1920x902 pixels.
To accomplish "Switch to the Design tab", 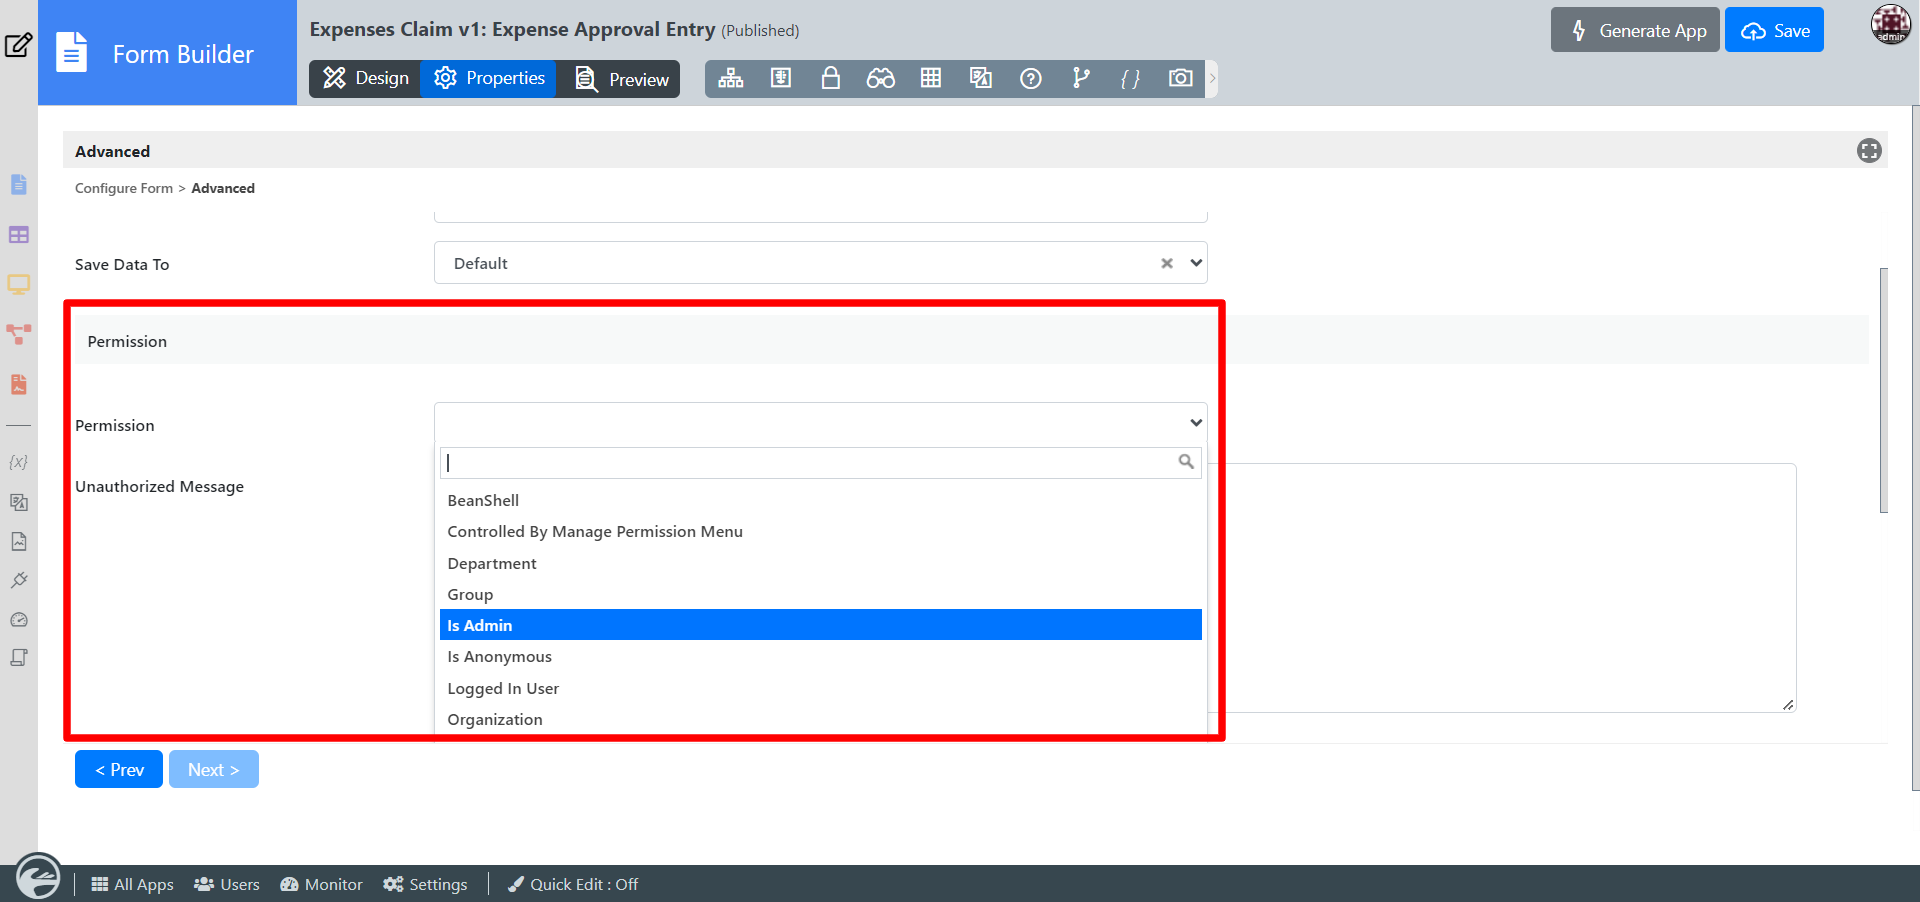I will (x=365, y=78).
